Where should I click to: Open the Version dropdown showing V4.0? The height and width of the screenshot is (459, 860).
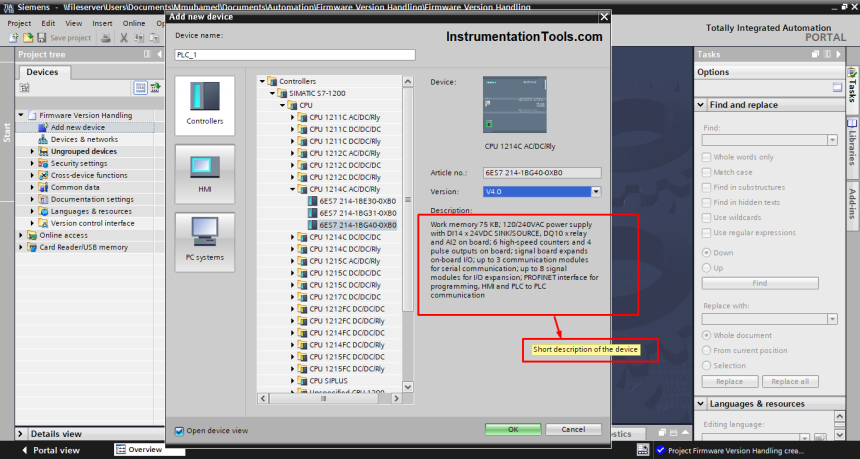tap(596, 192)
